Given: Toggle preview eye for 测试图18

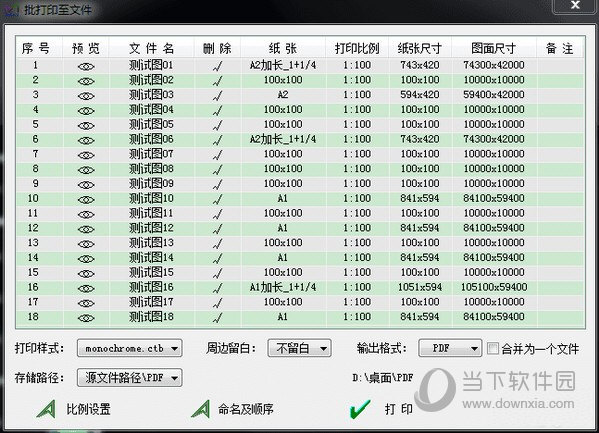Looking at the screenshot, I should point(86,318).
